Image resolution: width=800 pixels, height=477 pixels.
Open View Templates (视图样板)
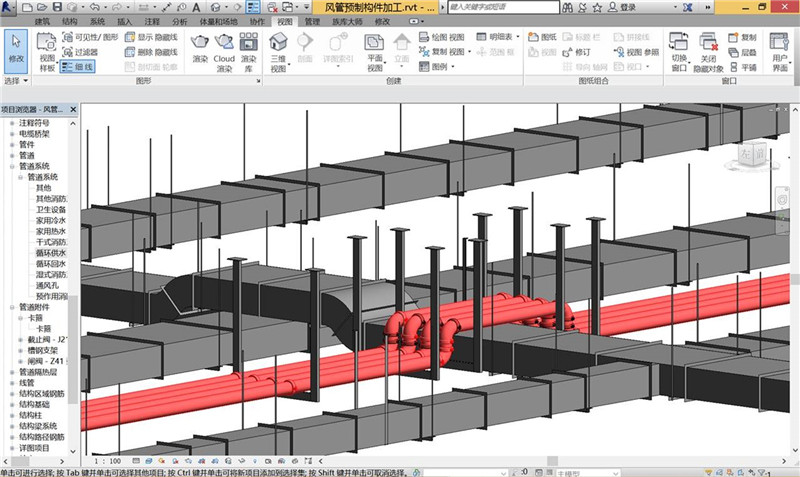(x=47, y=51)
